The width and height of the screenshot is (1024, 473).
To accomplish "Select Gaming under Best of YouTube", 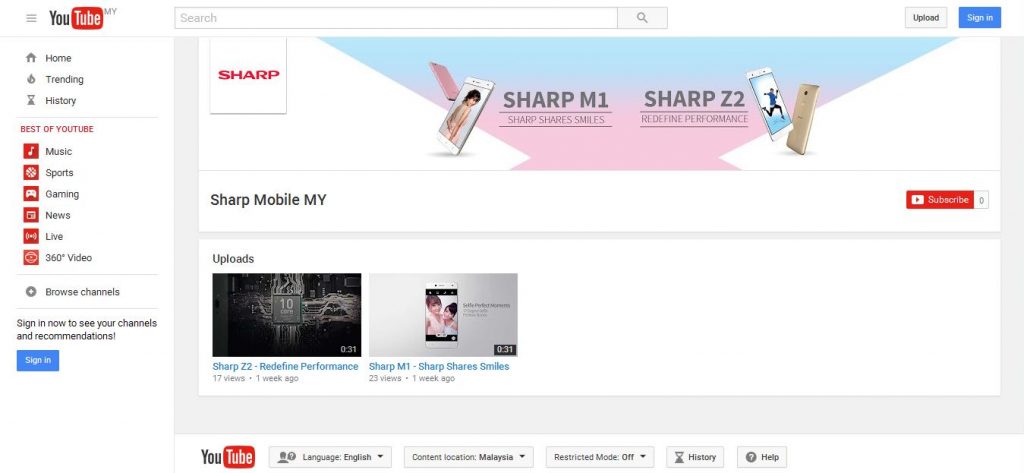I will click(x=62, y=194).
